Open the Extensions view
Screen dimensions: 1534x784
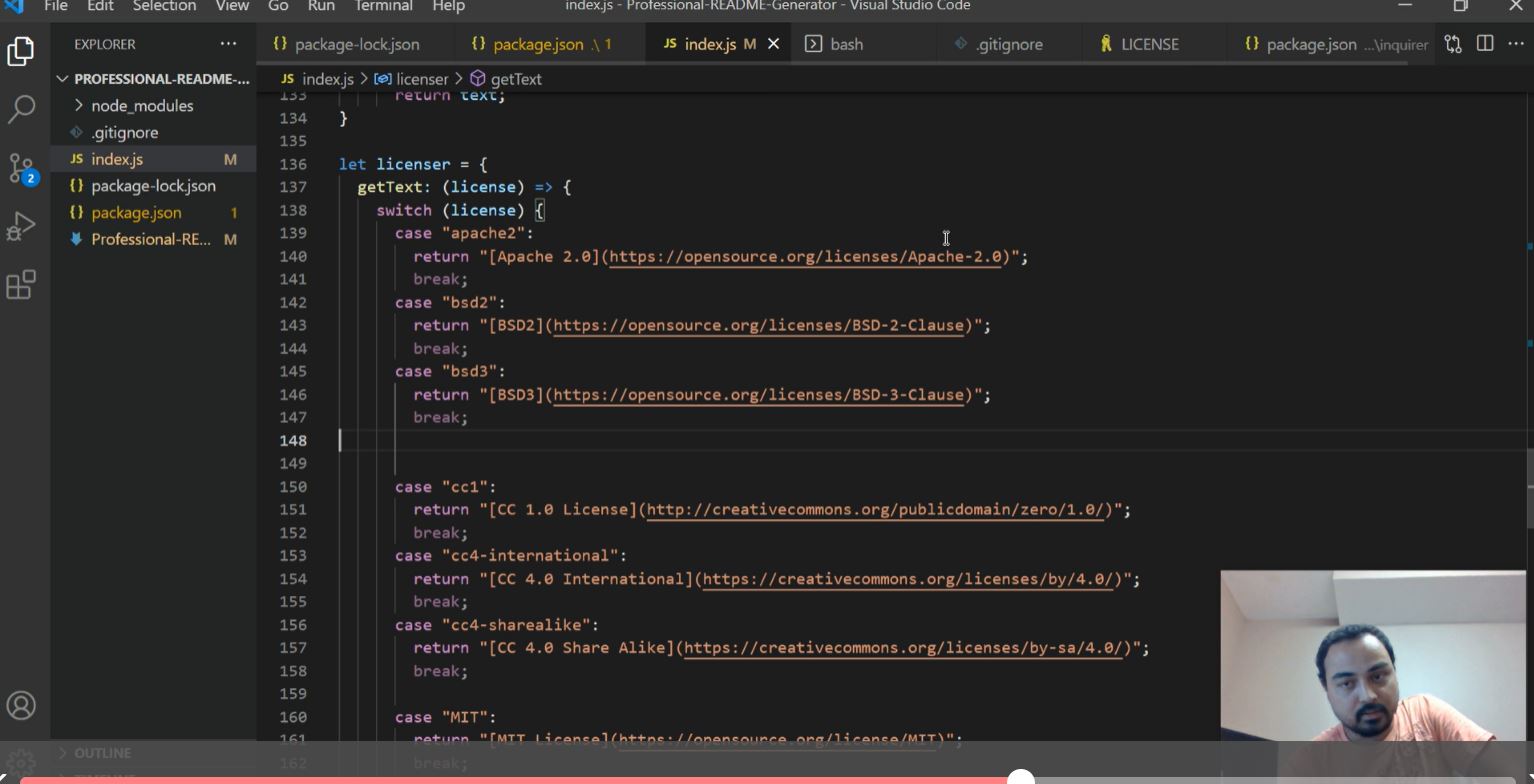point(21,285)
